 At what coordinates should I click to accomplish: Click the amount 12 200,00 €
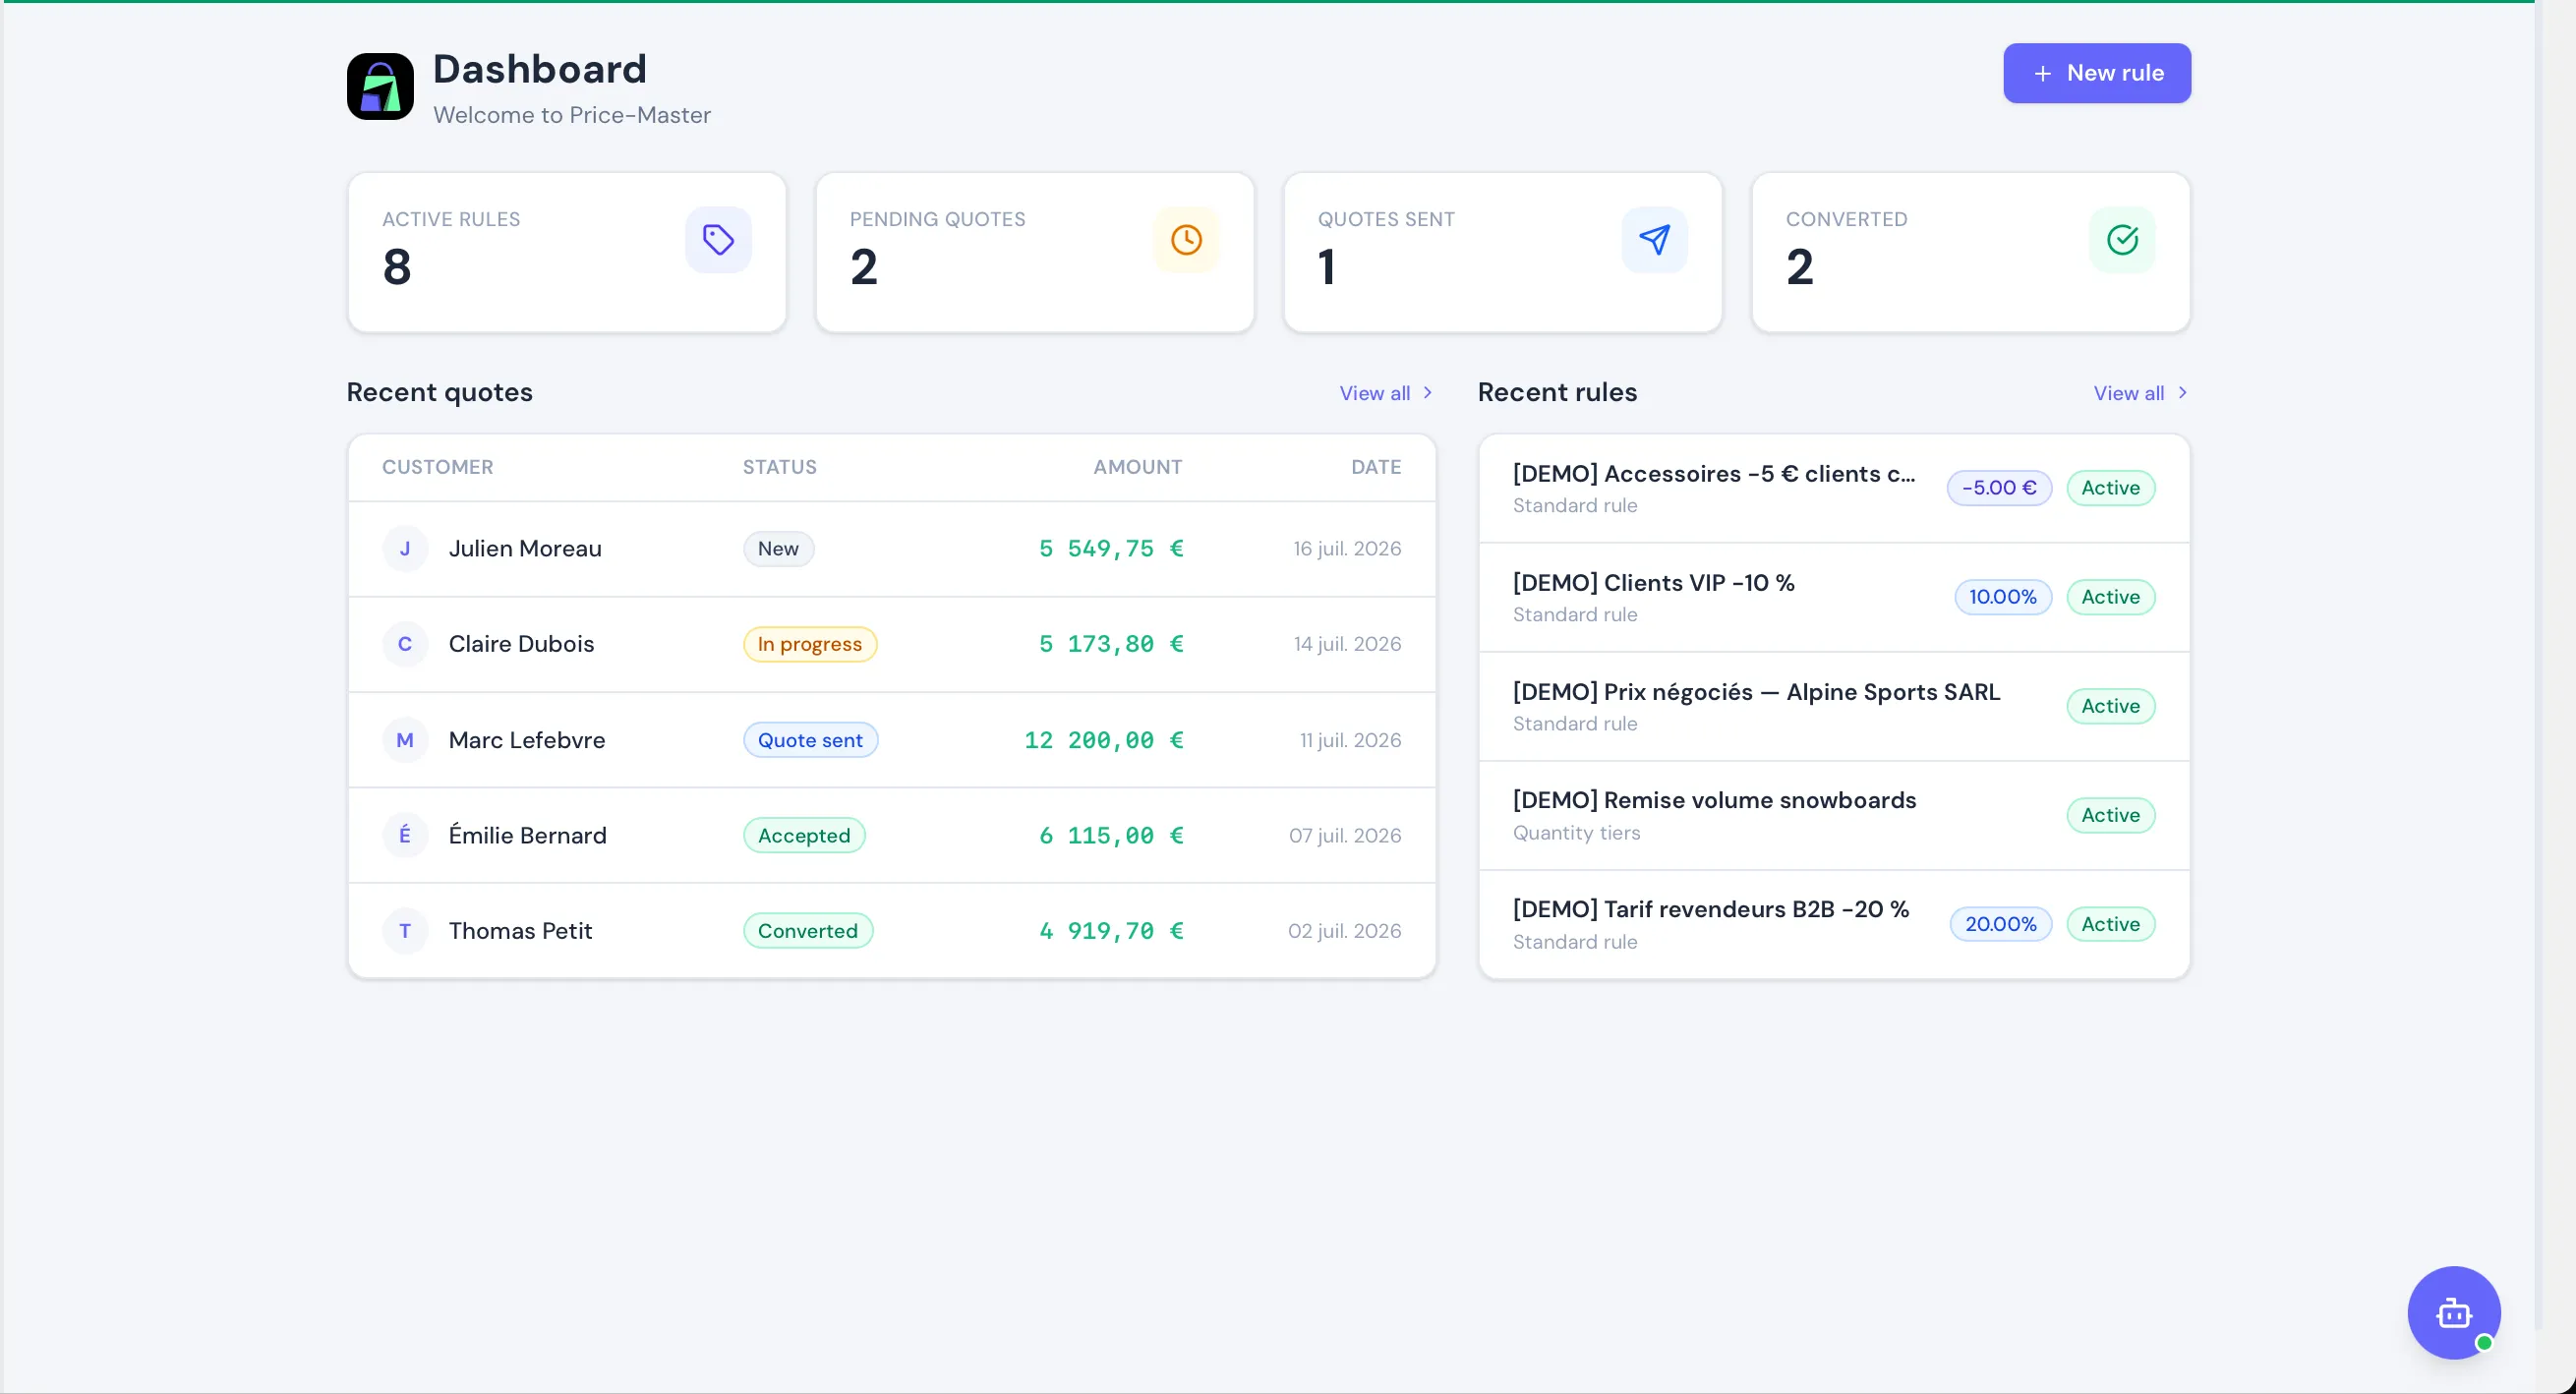pyautogui.click(x=1104, y=740)
